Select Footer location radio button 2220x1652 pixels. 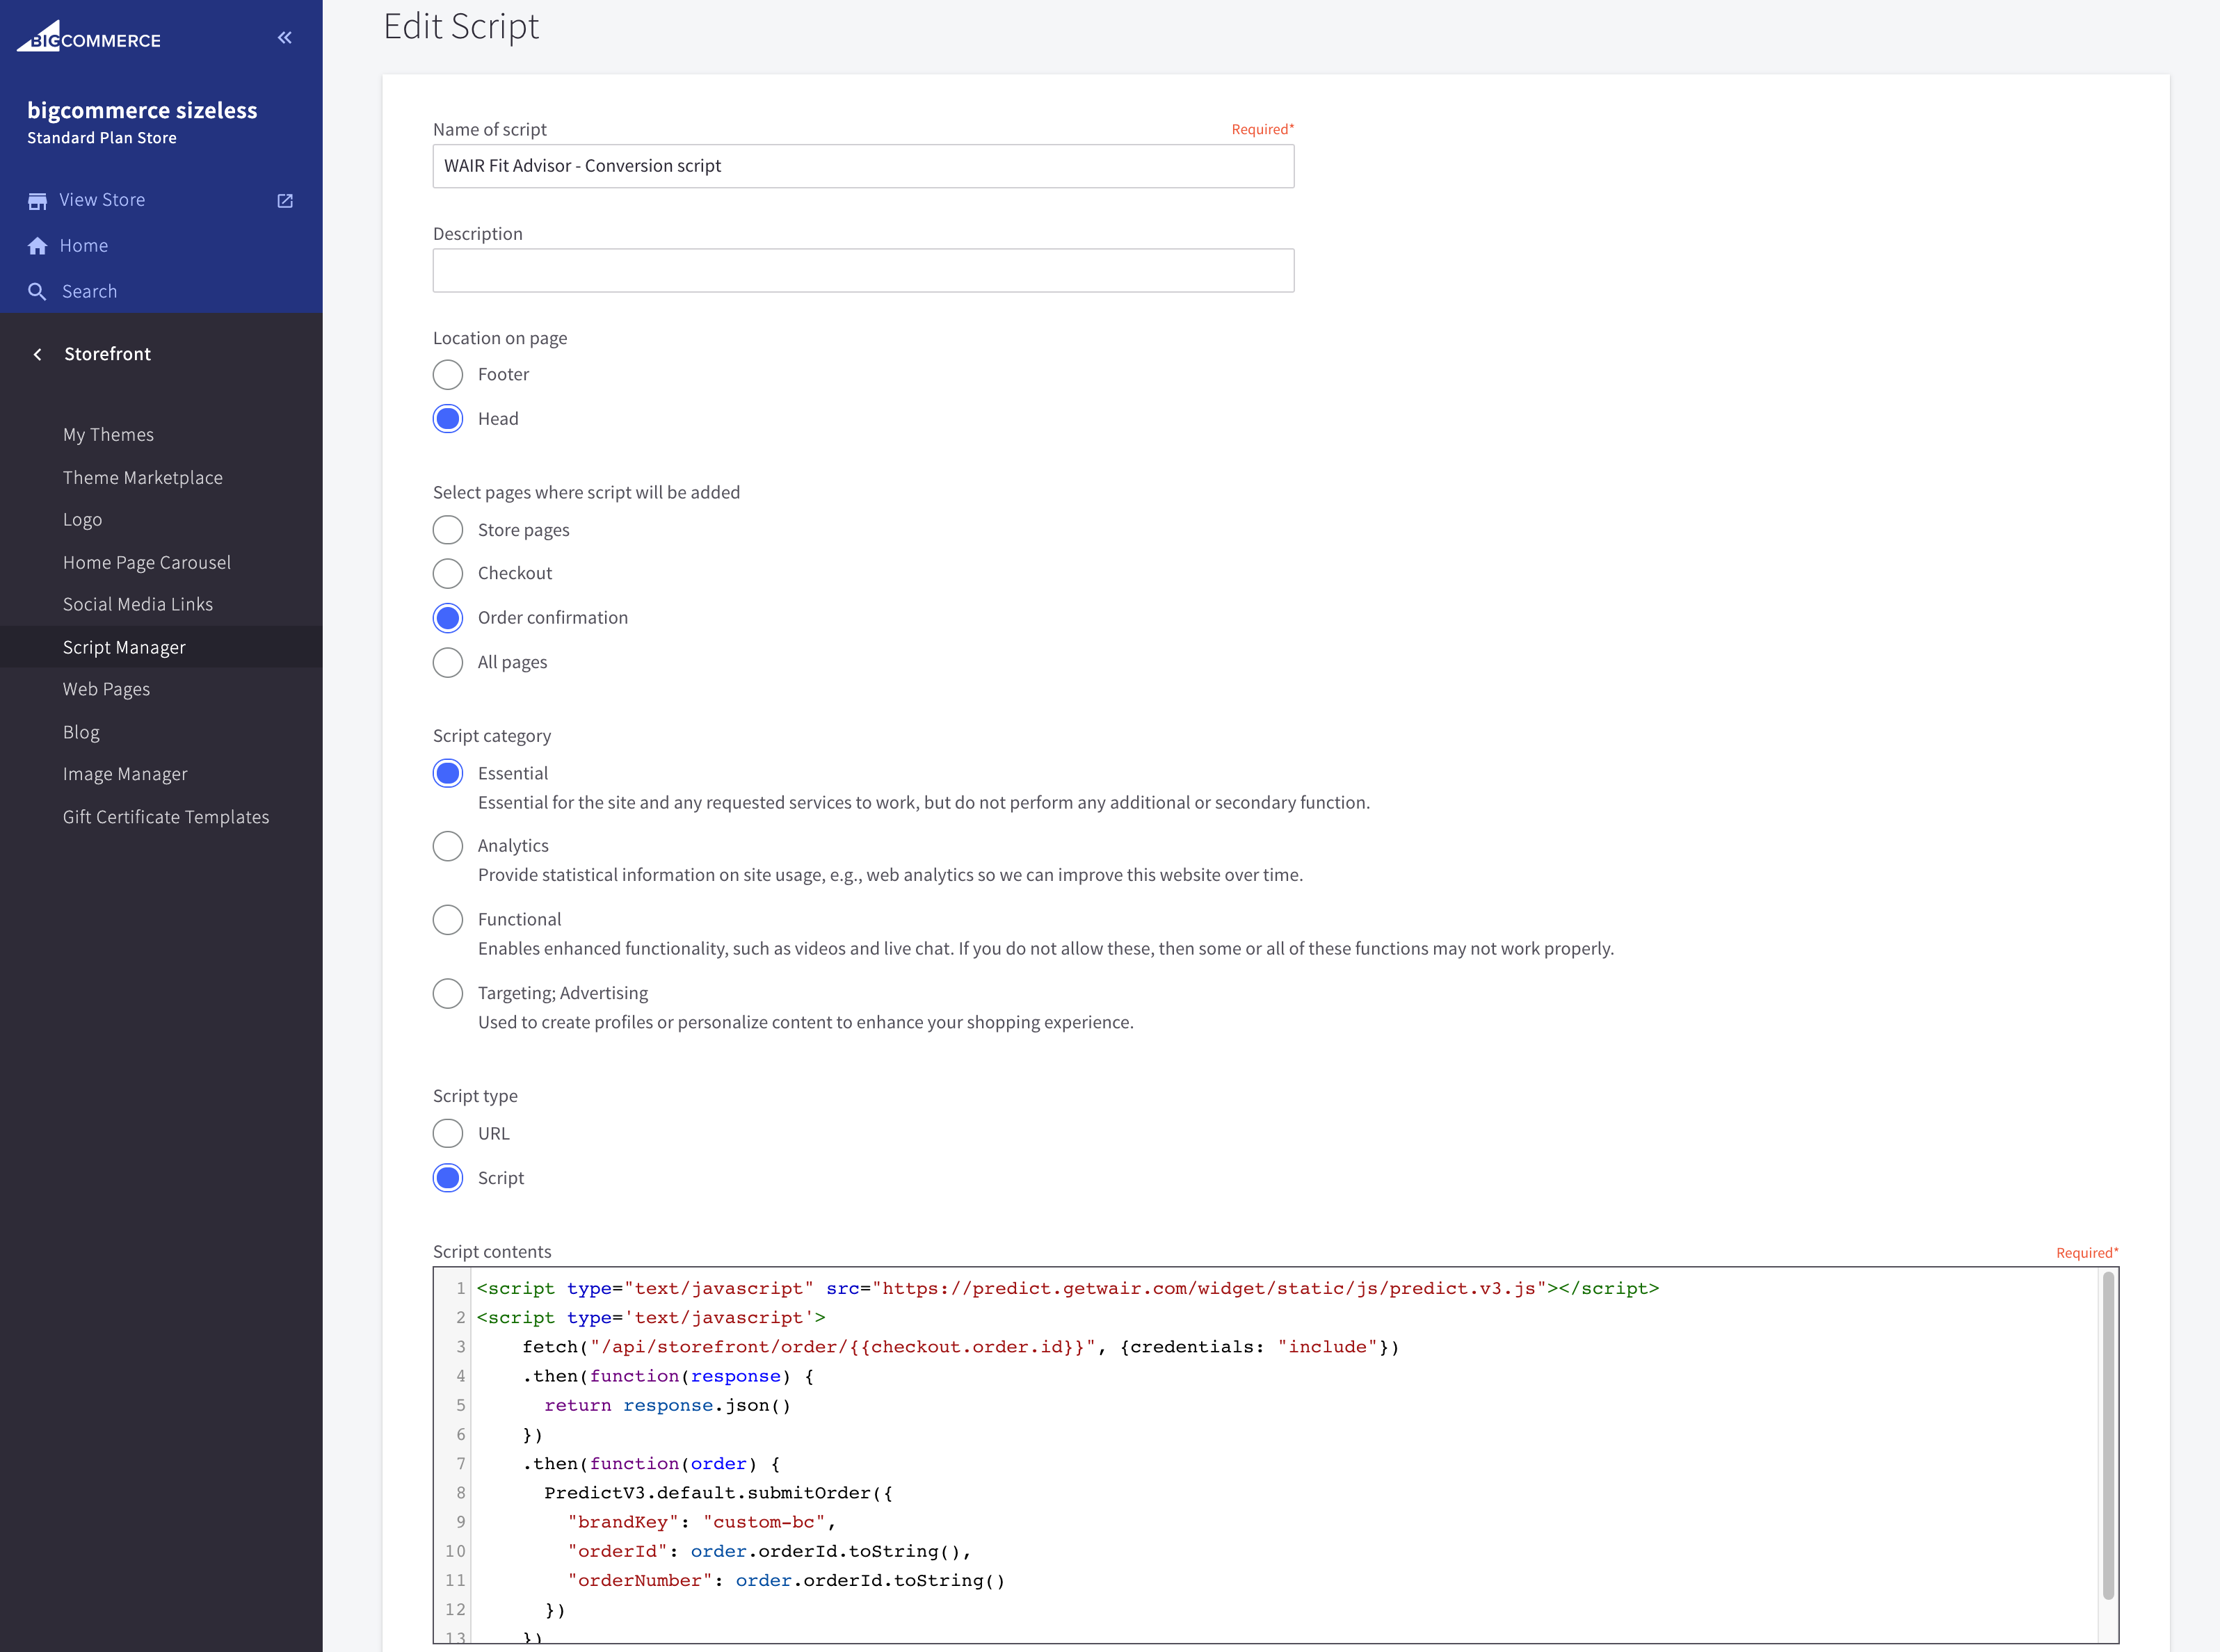click(448, 375)
